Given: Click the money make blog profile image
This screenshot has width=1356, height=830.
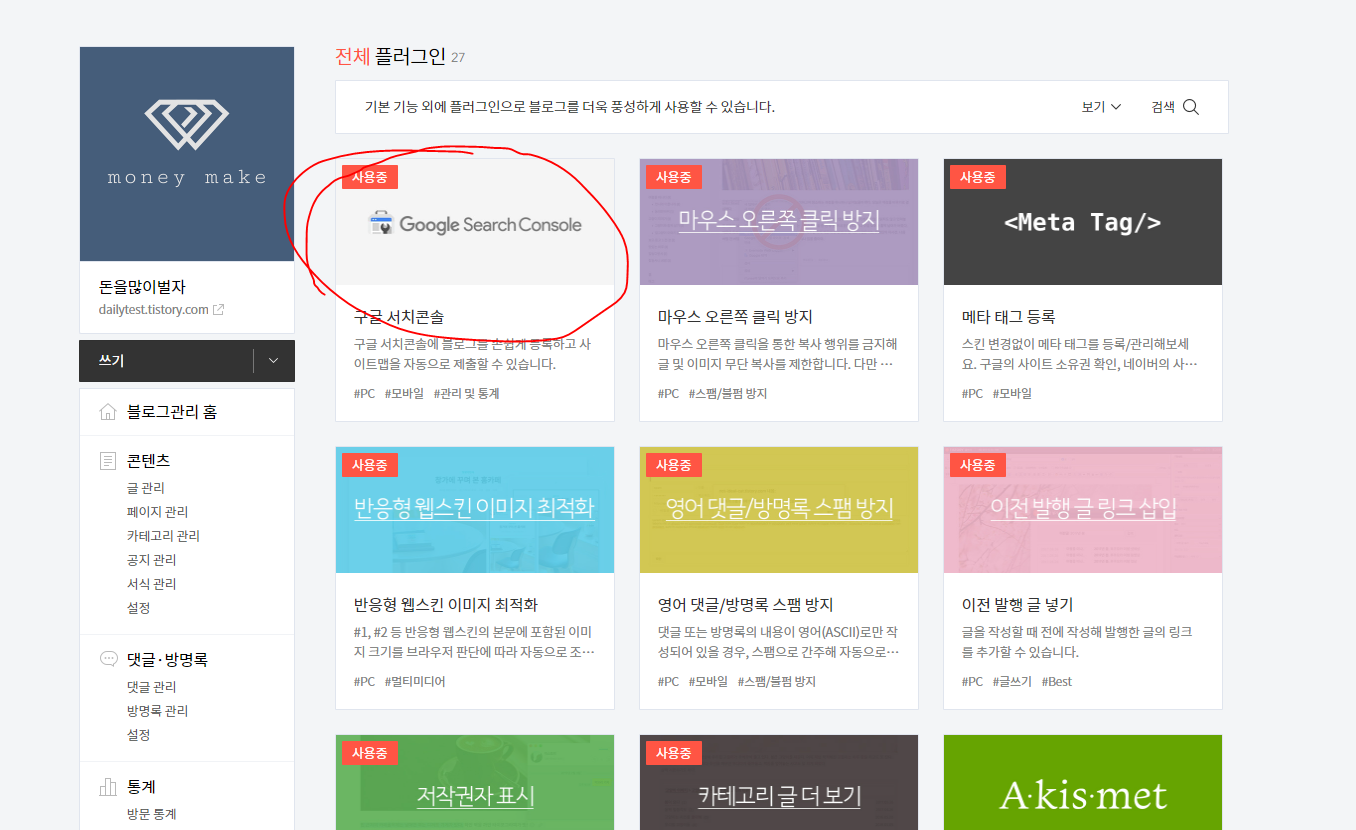Looking at the screenshot, I should click(x=187, y=154).
